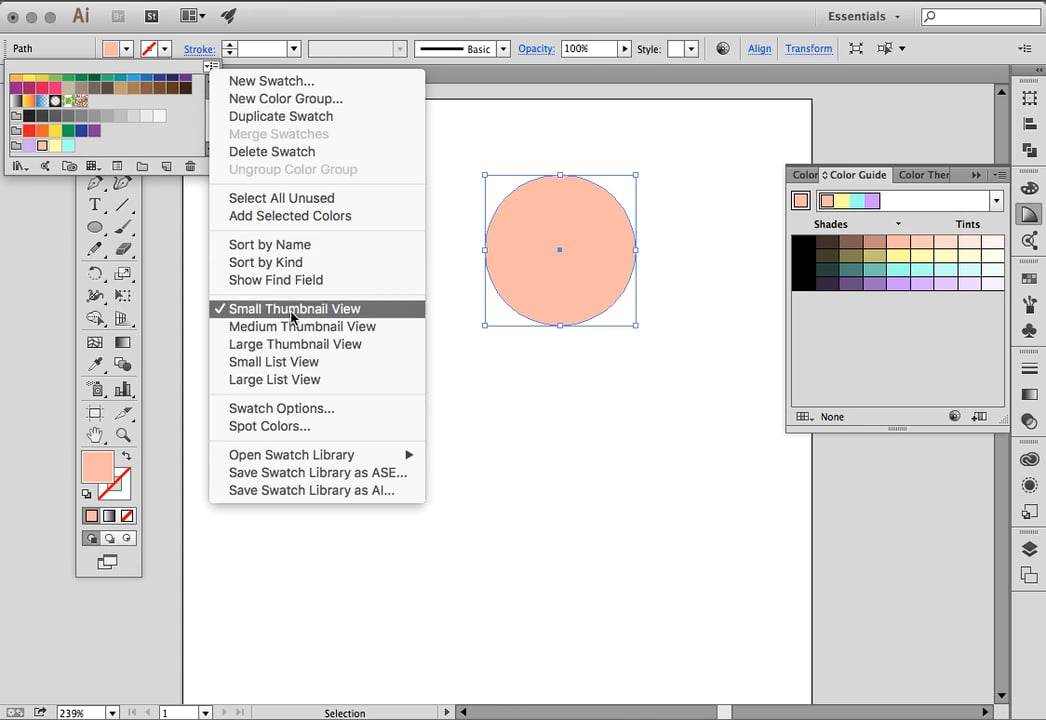This screenshot has height=720, width=1046.
Task: Open the fill color dropdown in Control bar
Action: click(x=127, y=49)
